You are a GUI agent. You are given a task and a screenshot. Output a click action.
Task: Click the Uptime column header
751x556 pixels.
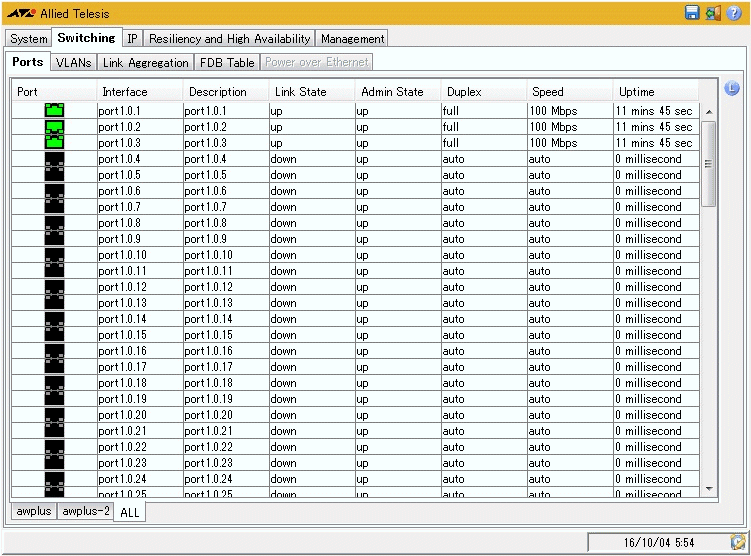(636, 92)
